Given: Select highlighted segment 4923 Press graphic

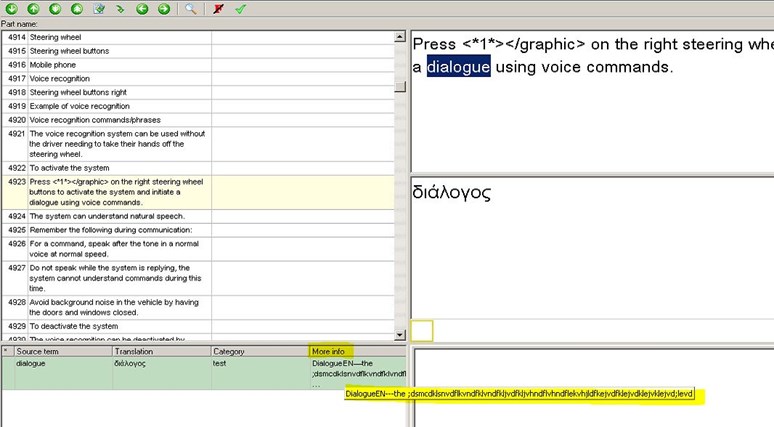Looking at the screenshot, I should [197, 192].
